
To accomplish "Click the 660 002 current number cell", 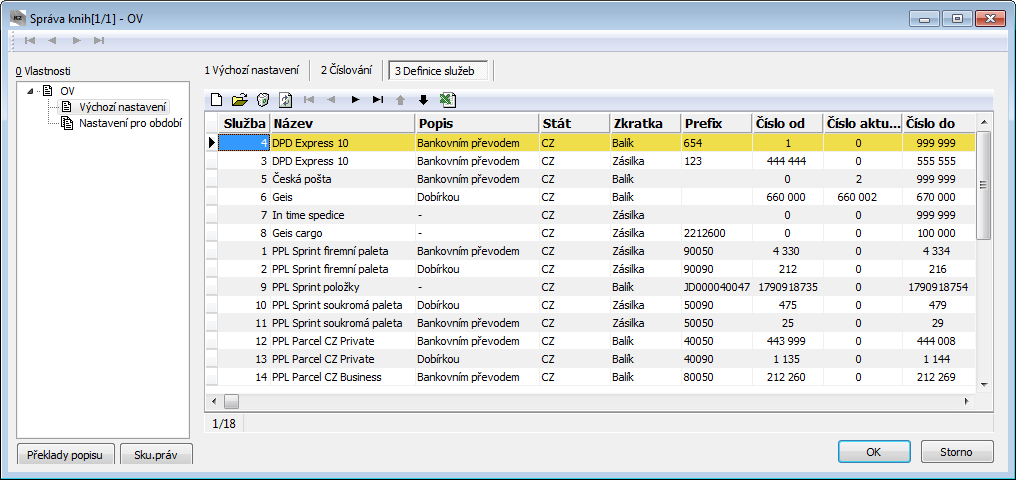I will tap(863, 198).
